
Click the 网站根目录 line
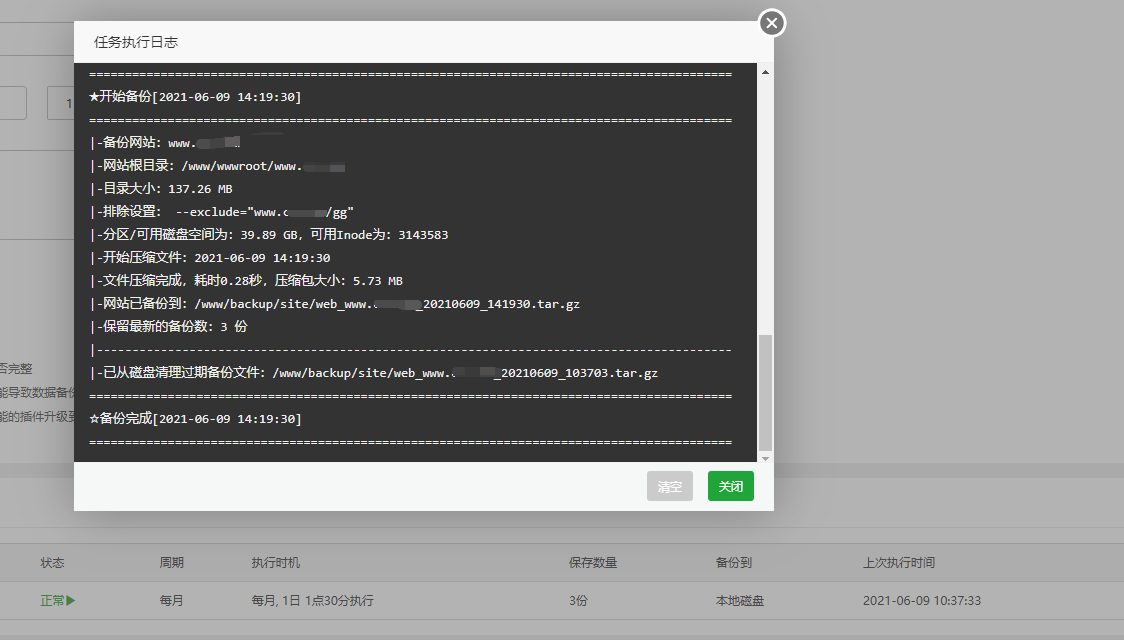tap(218, 166)
